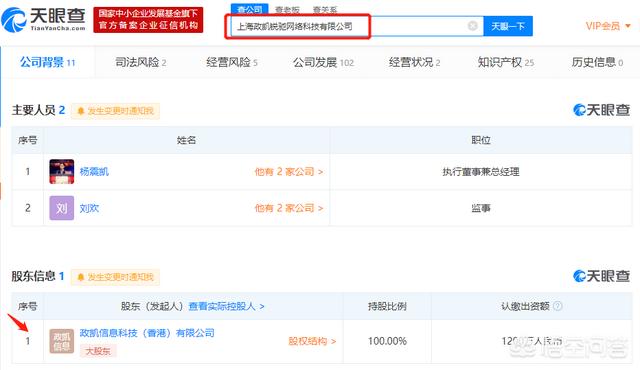Open the 杨震凯 name link

[x=94, y=172]
